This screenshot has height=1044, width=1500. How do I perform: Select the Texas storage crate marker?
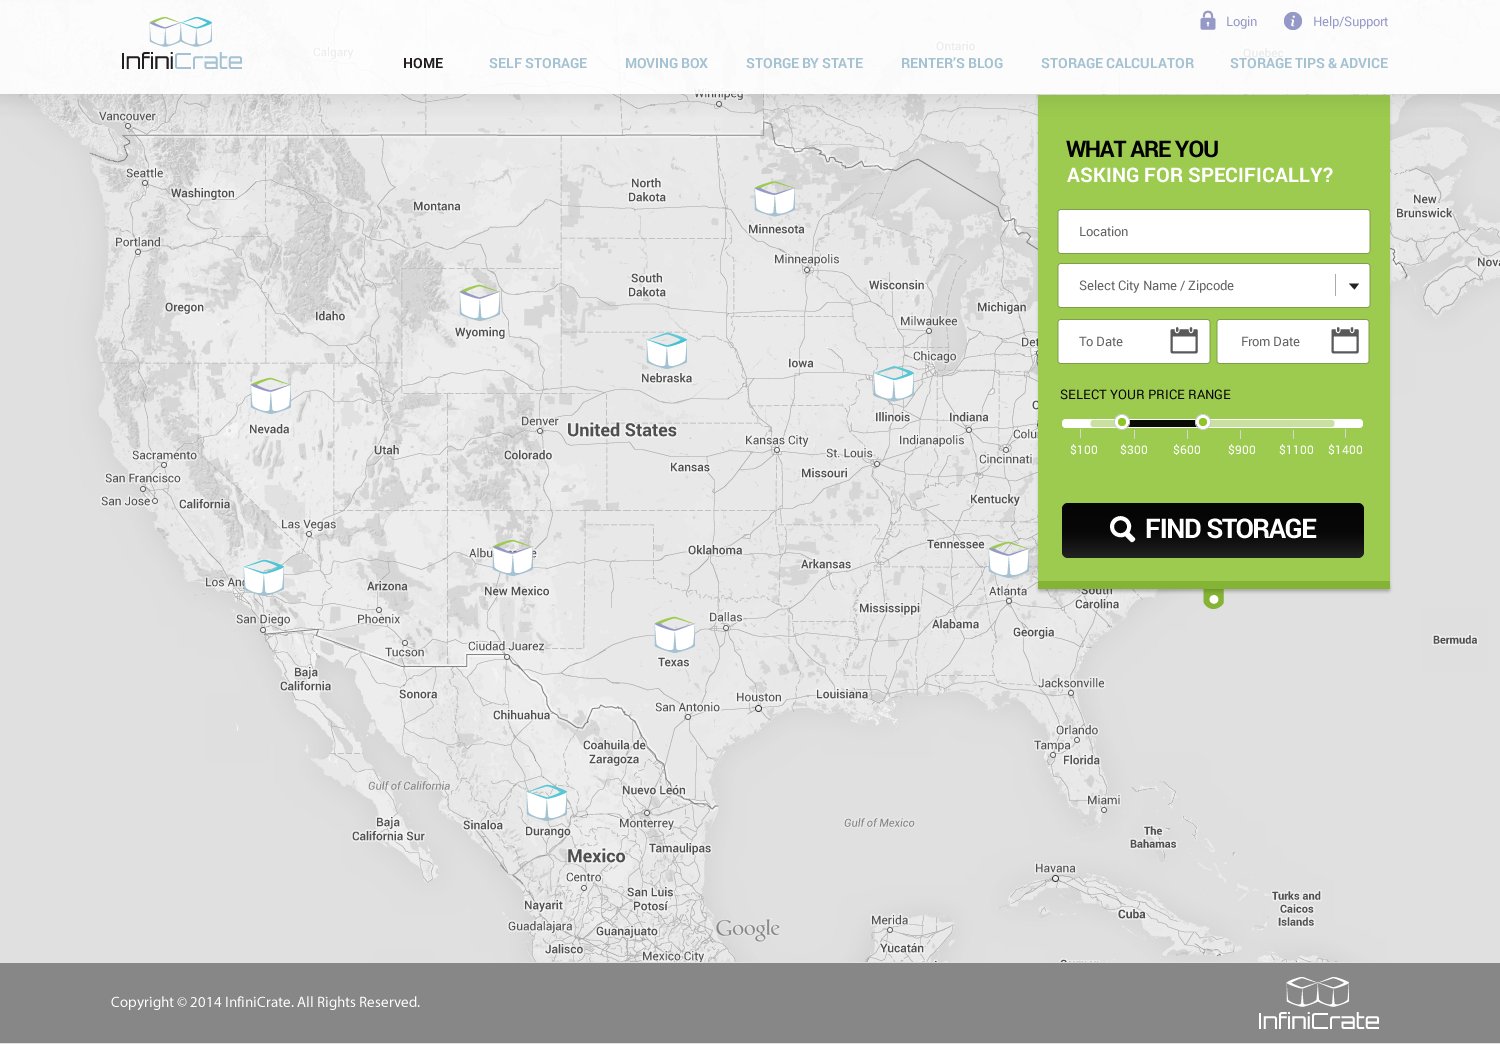pos(675,634)
